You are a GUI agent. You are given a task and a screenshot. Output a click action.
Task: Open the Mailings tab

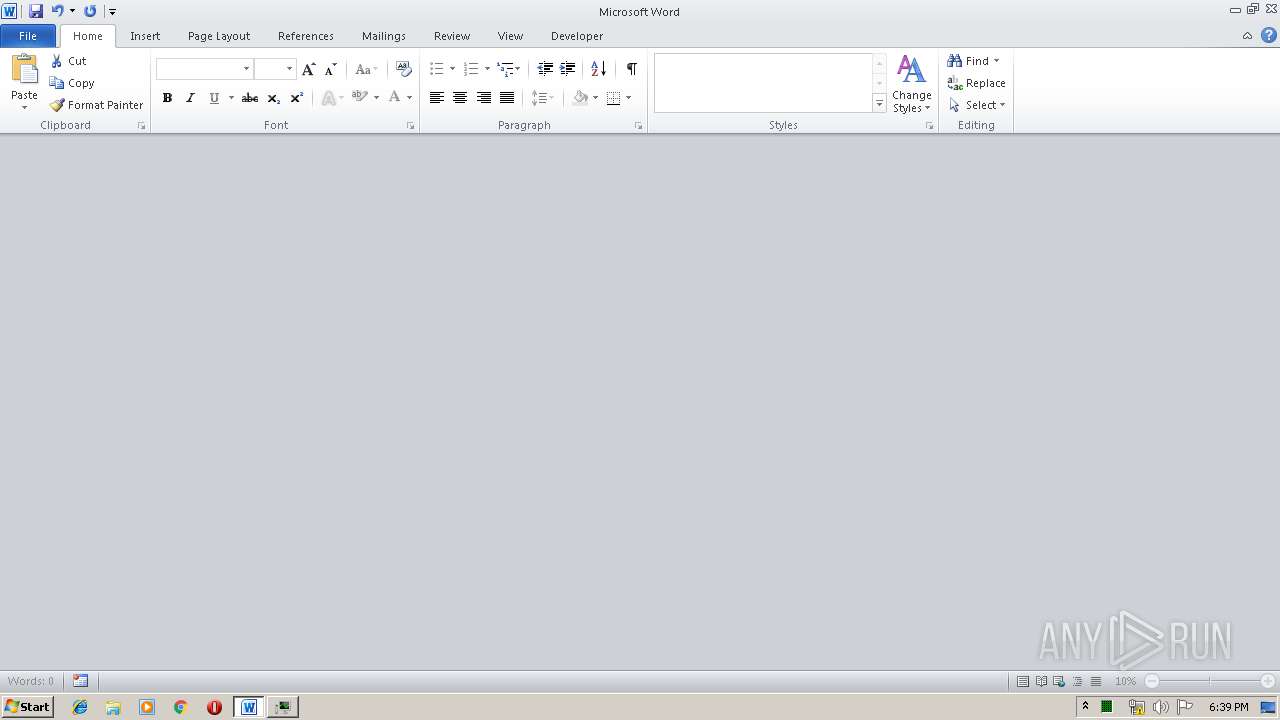pyautogui.click(x=384, y=36)
